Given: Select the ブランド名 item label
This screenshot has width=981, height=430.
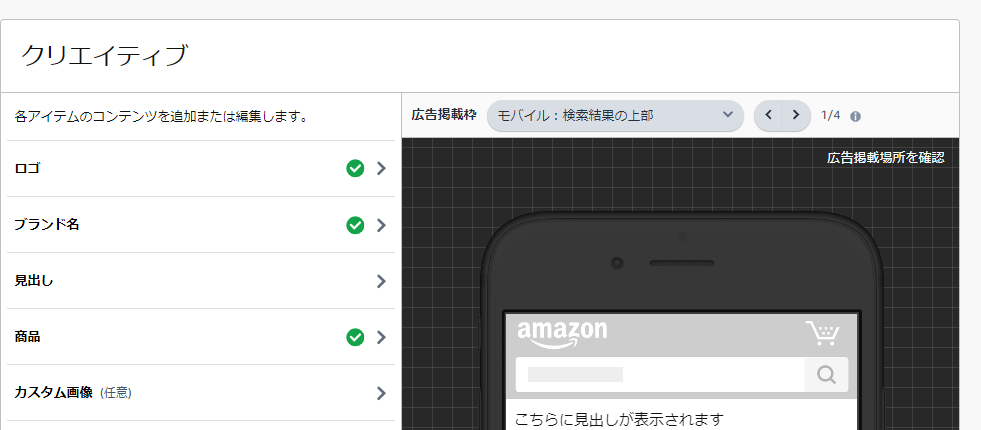Looking at the screenshot, I should coord(47,225).
